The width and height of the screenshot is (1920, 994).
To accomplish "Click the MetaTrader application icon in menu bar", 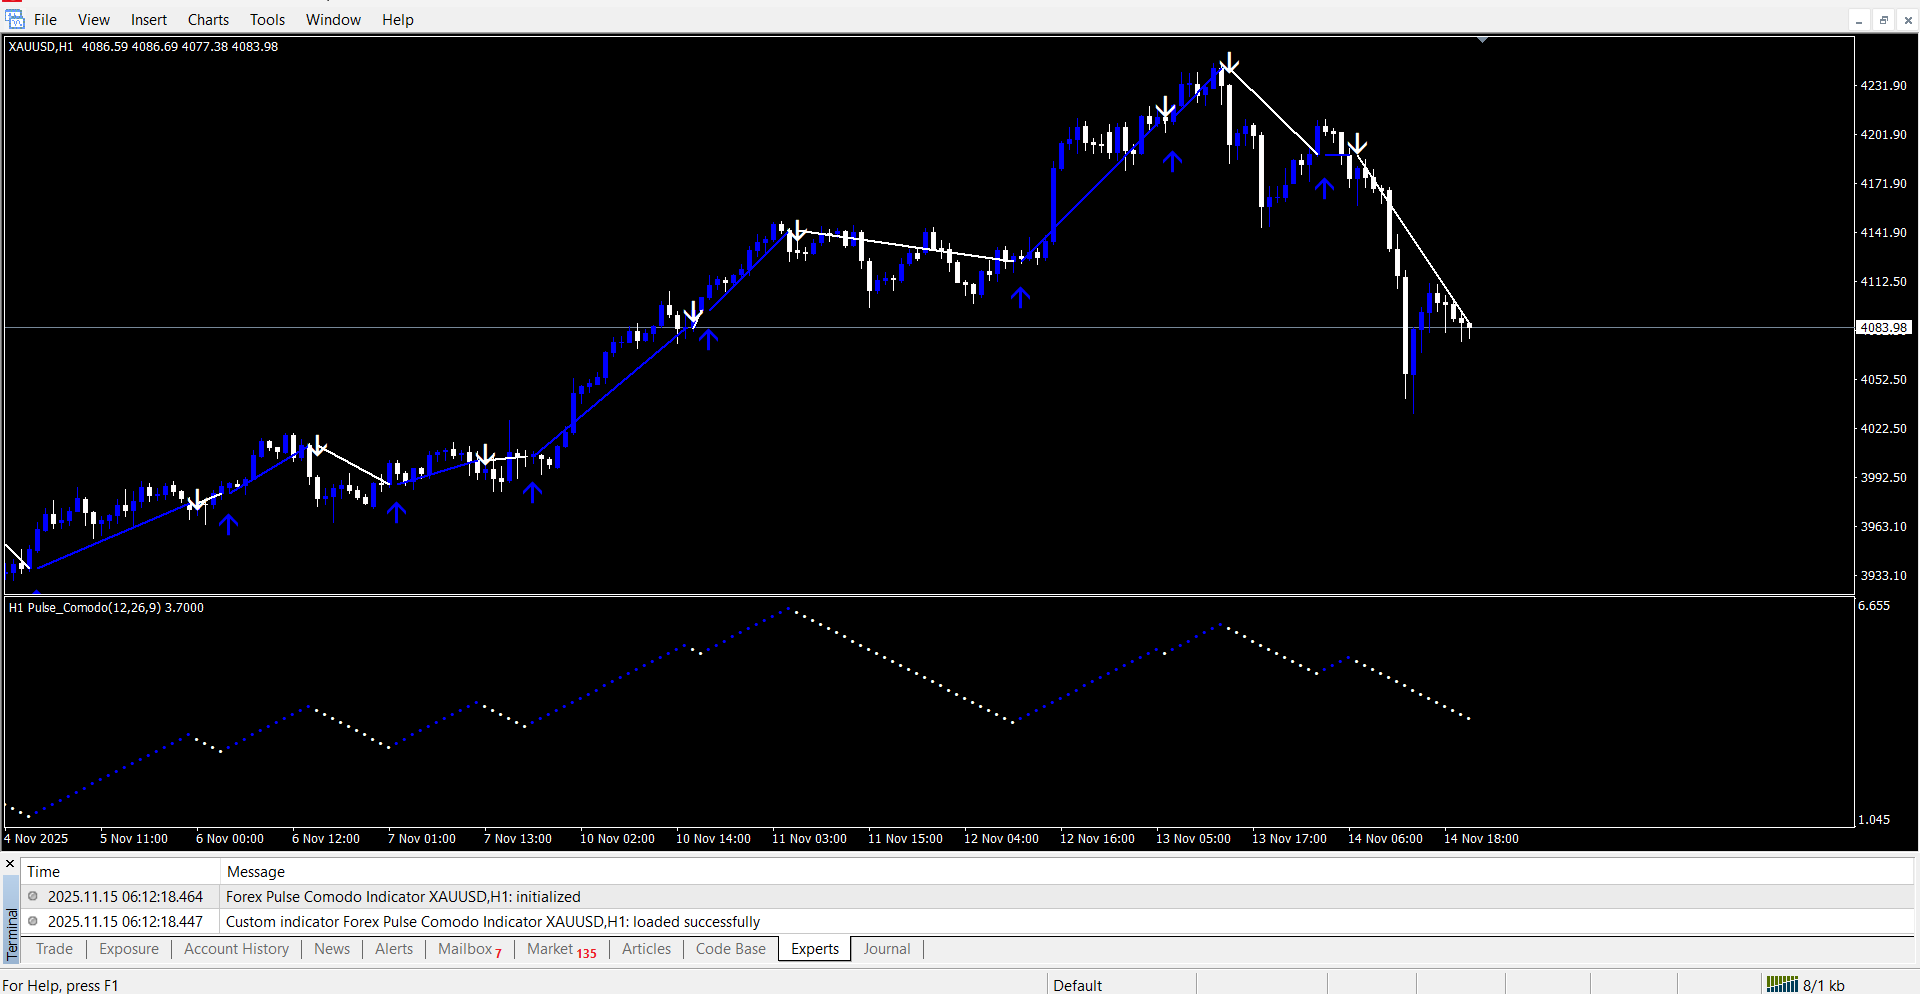I will 14,19.
